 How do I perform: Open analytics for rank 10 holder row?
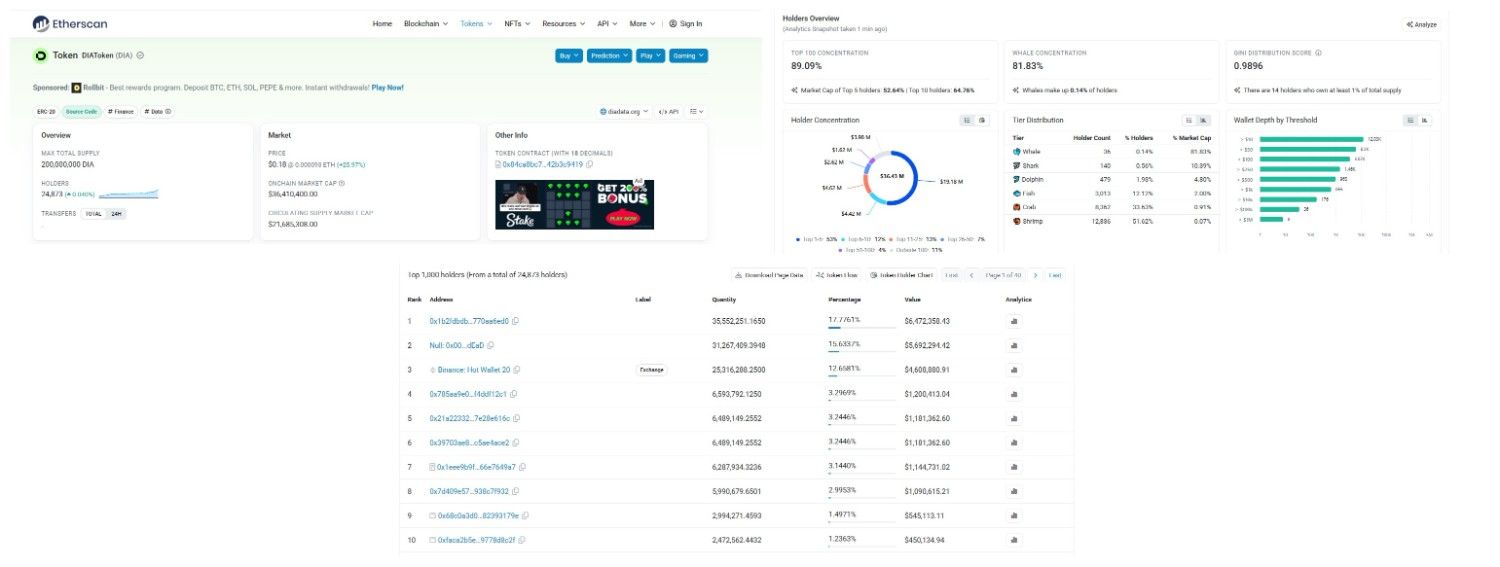point(1014,540)
